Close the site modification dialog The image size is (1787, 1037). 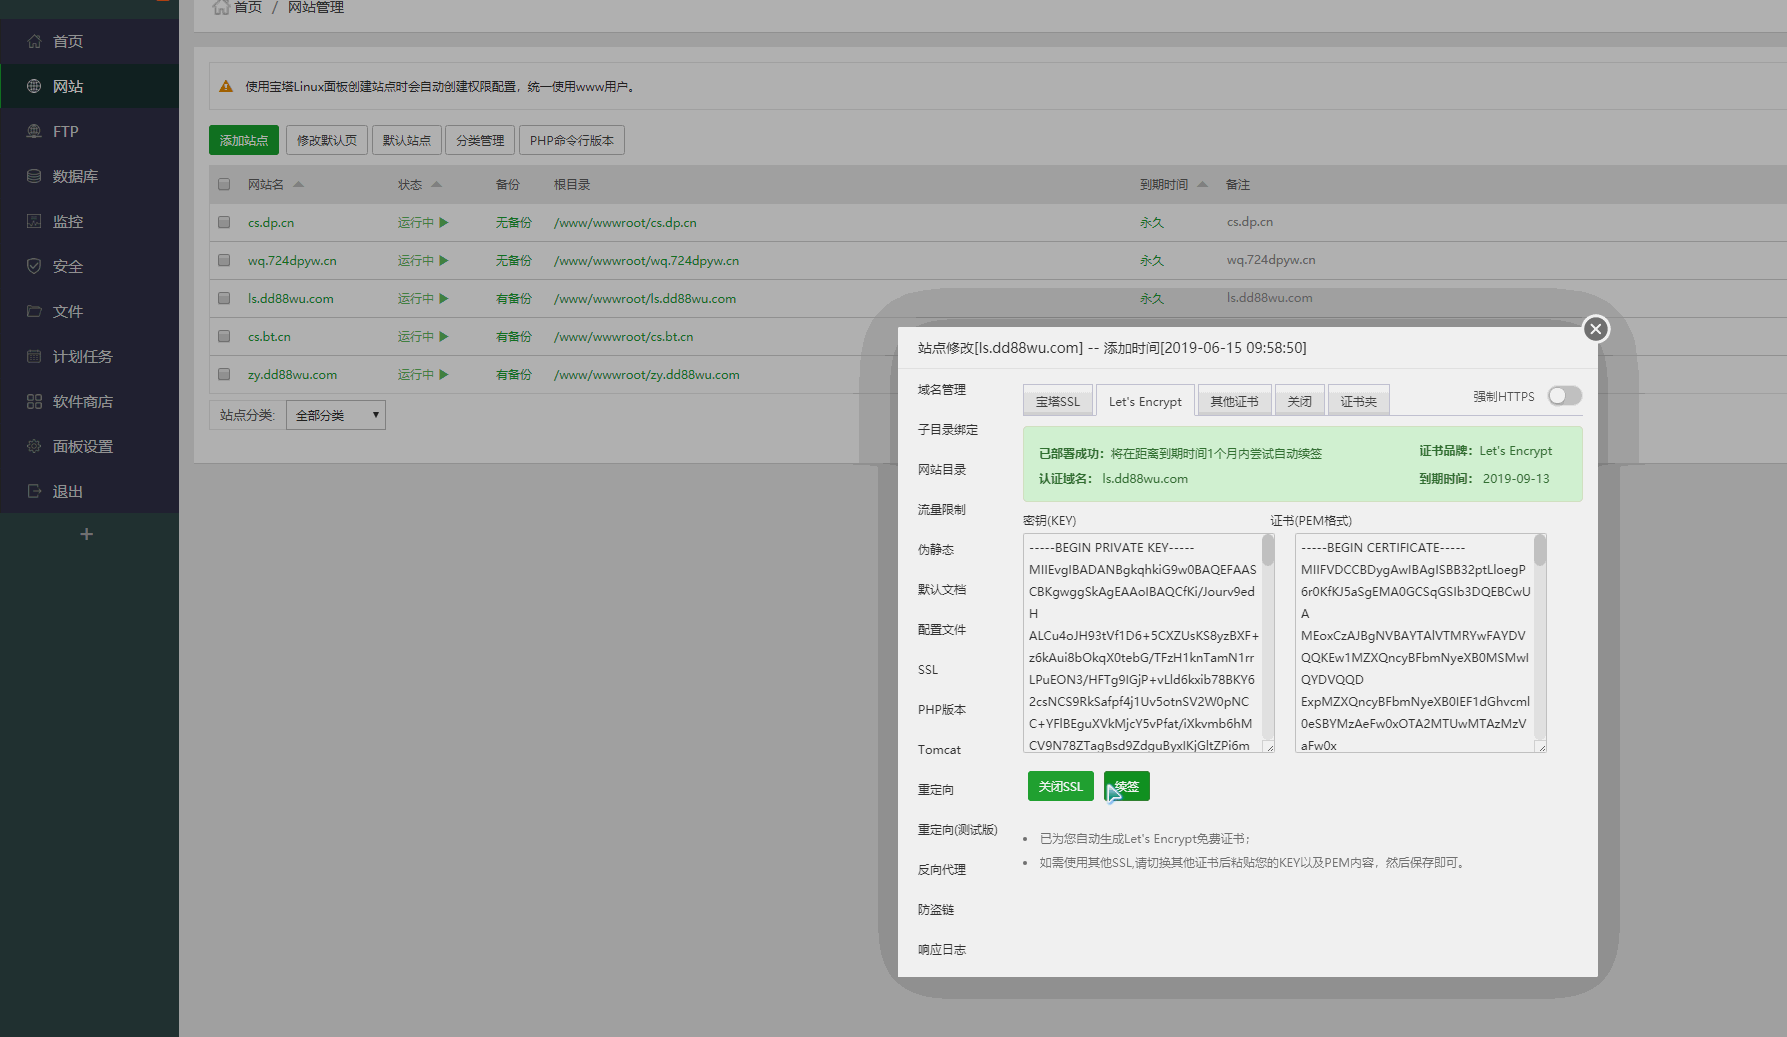[x=1596, y=329]
